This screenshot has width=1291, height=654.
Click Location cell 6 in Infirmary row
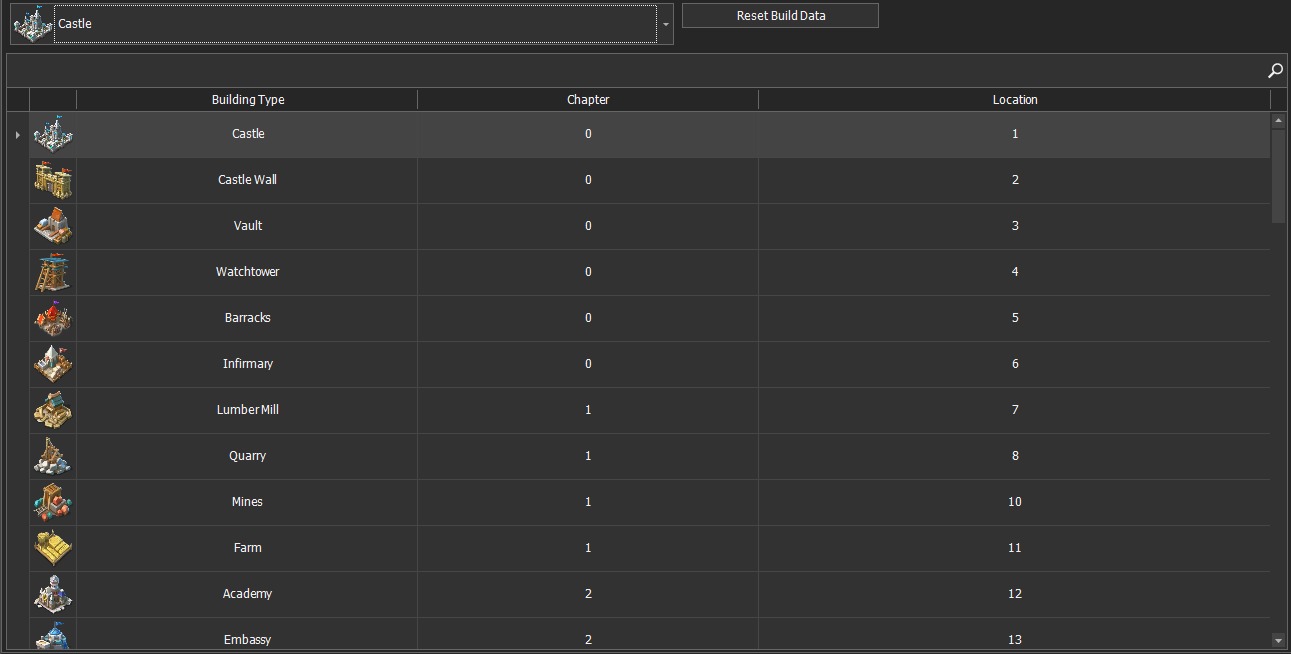point(1015,364)
